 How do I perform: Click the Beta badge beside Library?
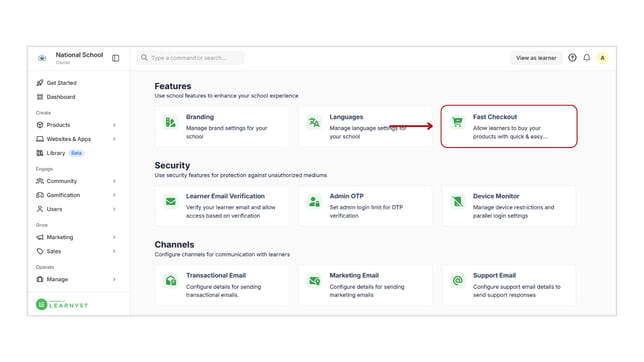(76, 153)
